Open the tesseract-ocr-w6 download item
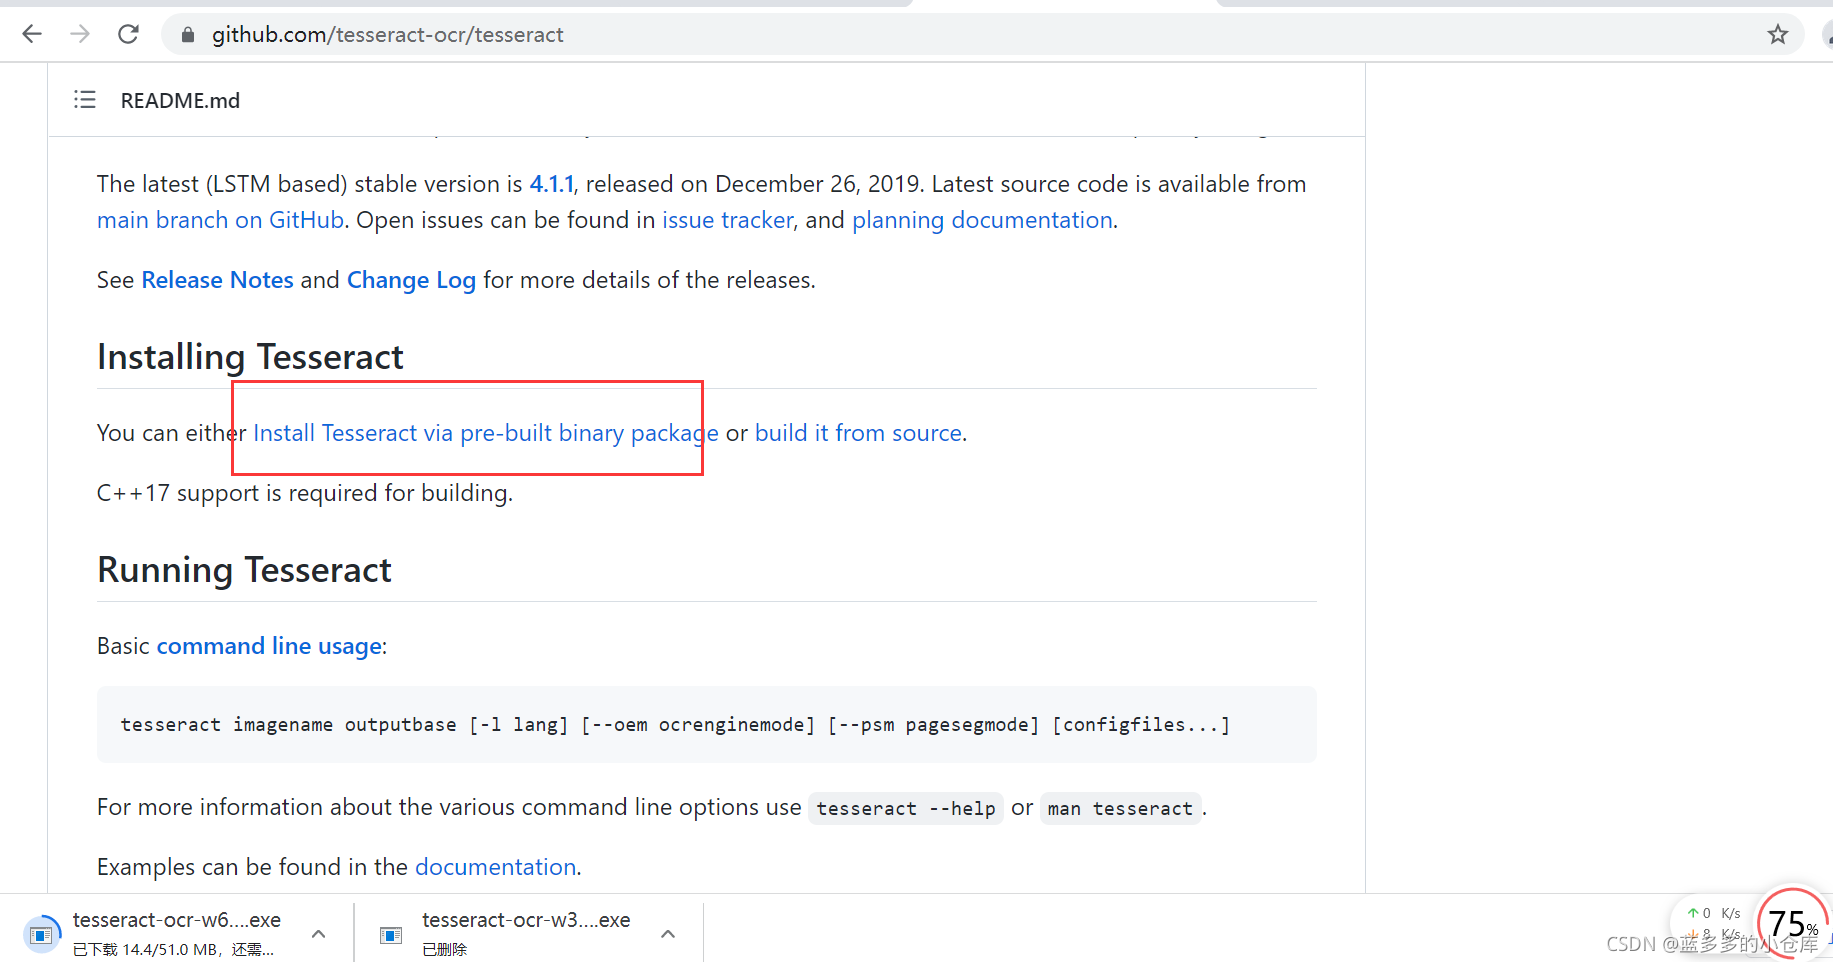 pyautogui.click(x=177, y=933)
